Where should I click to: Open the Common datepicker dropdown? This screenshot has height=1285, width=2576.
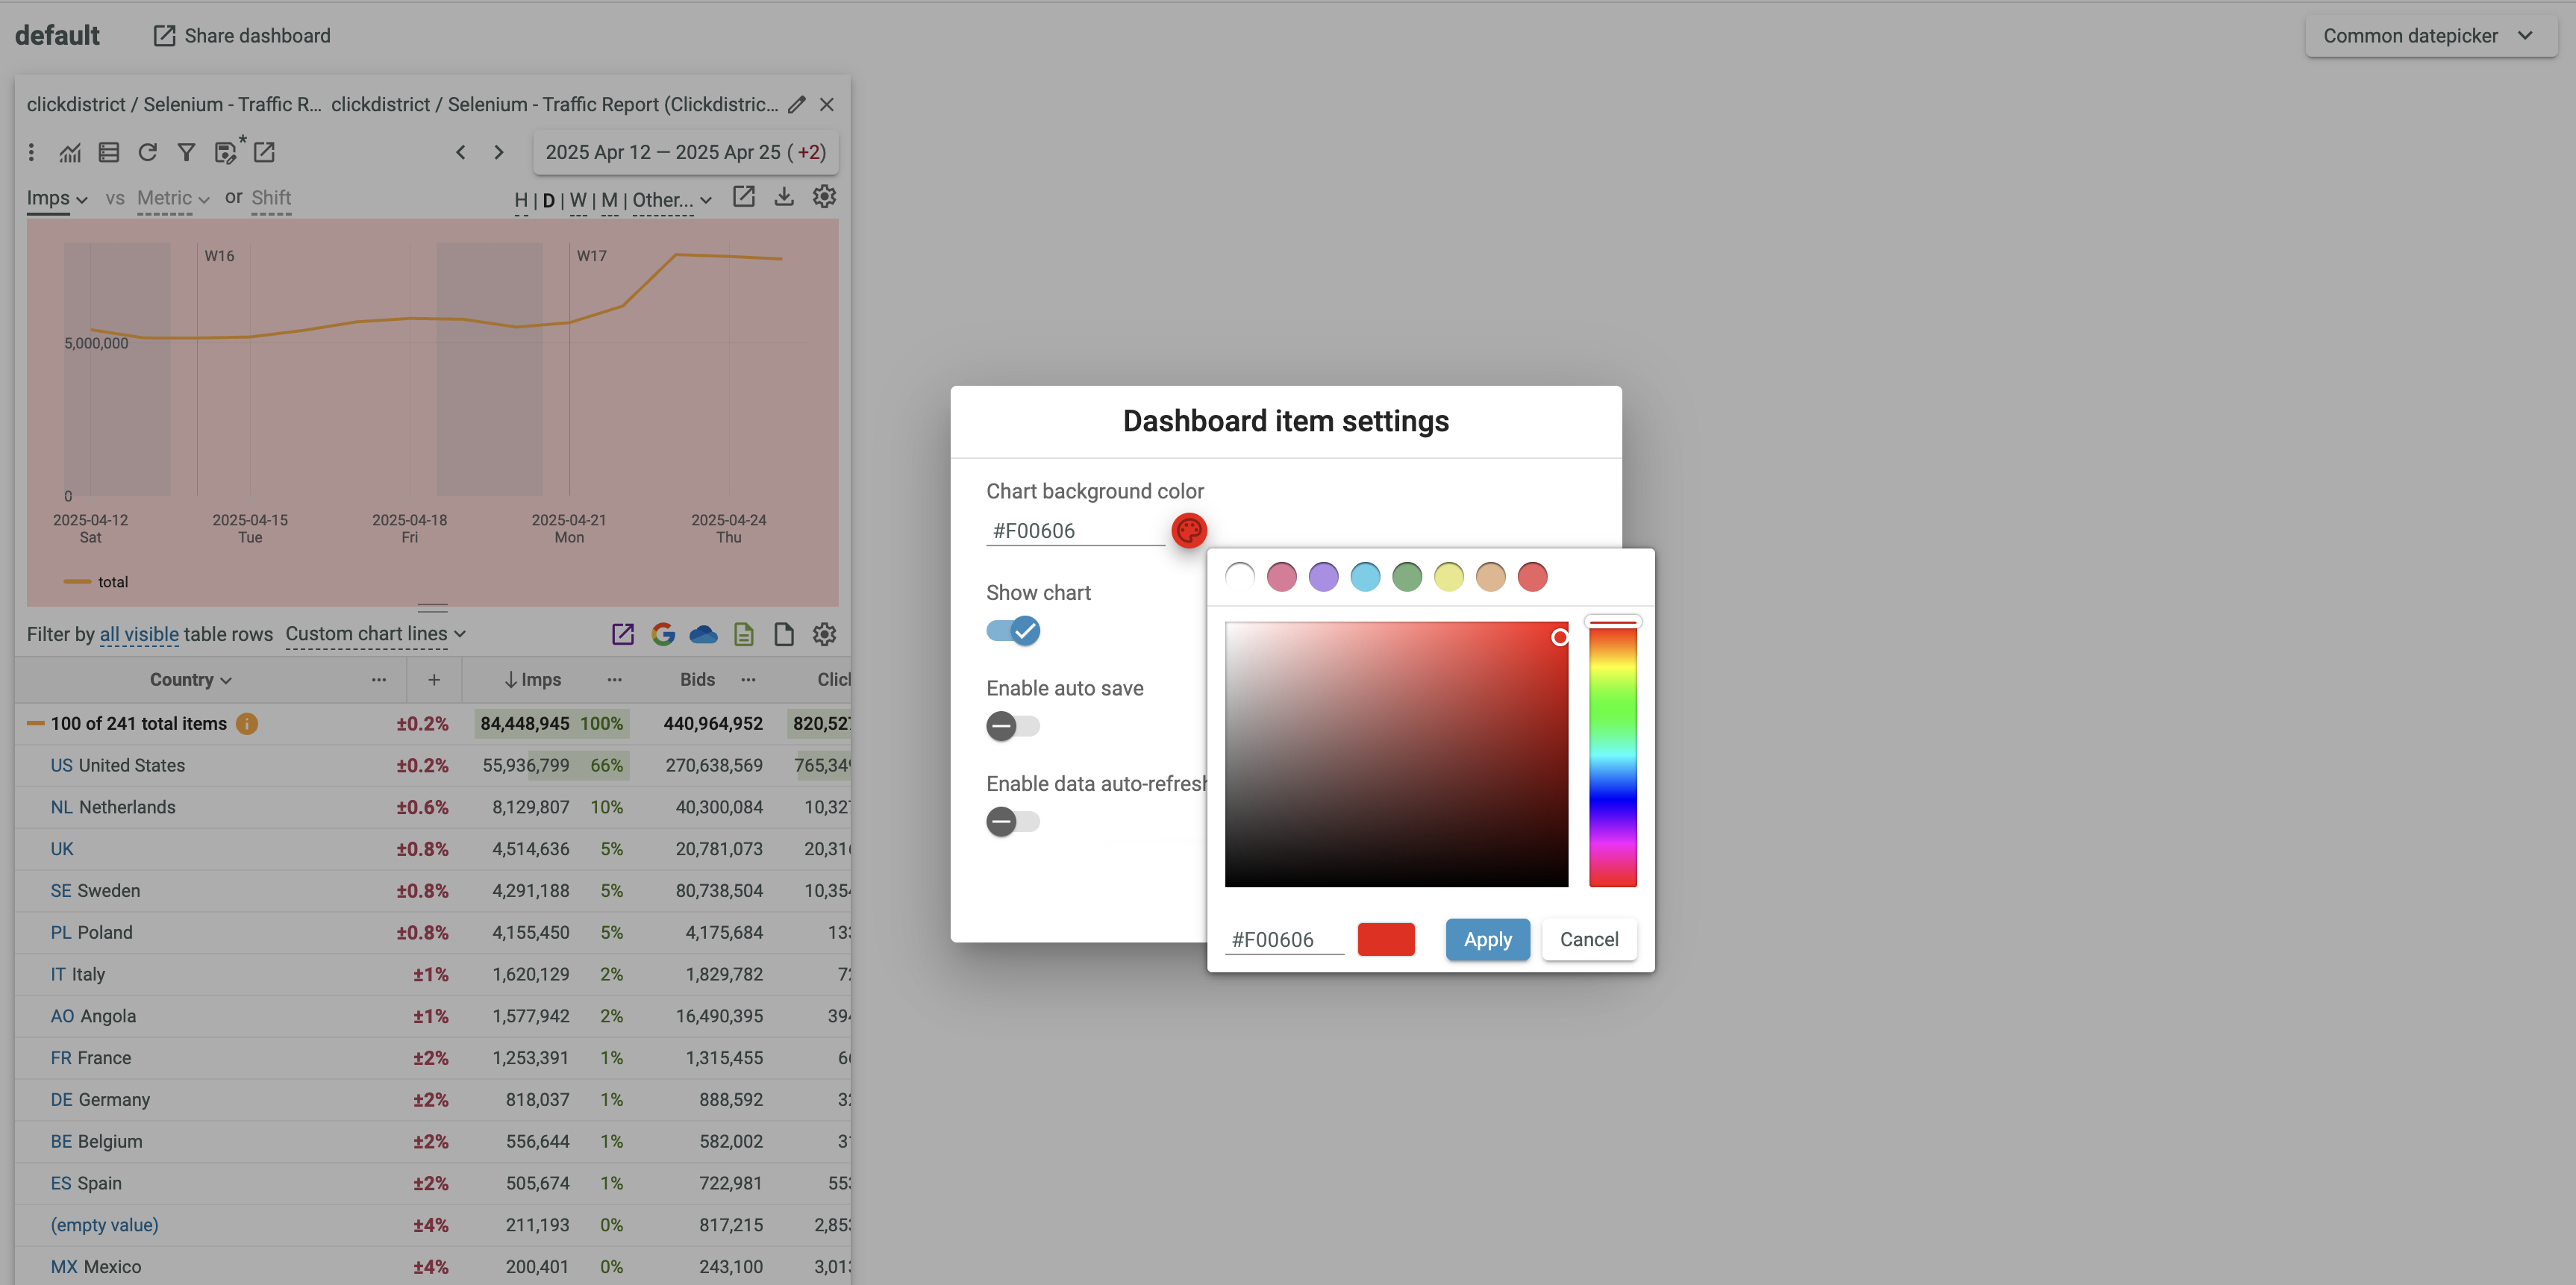[x=2429, y=36]
